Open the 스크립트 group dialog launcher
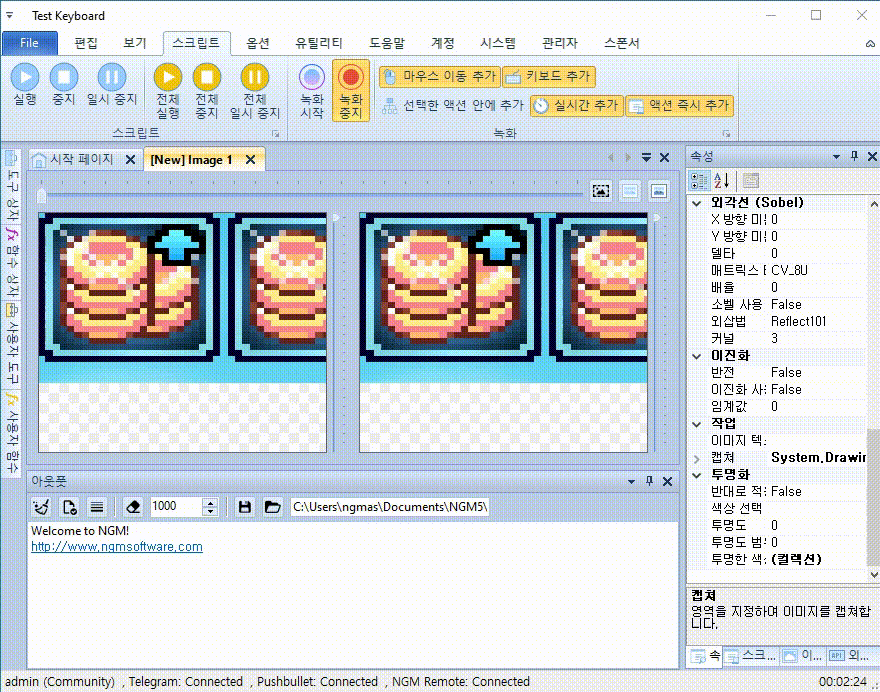880x692 pixels. 276,134
